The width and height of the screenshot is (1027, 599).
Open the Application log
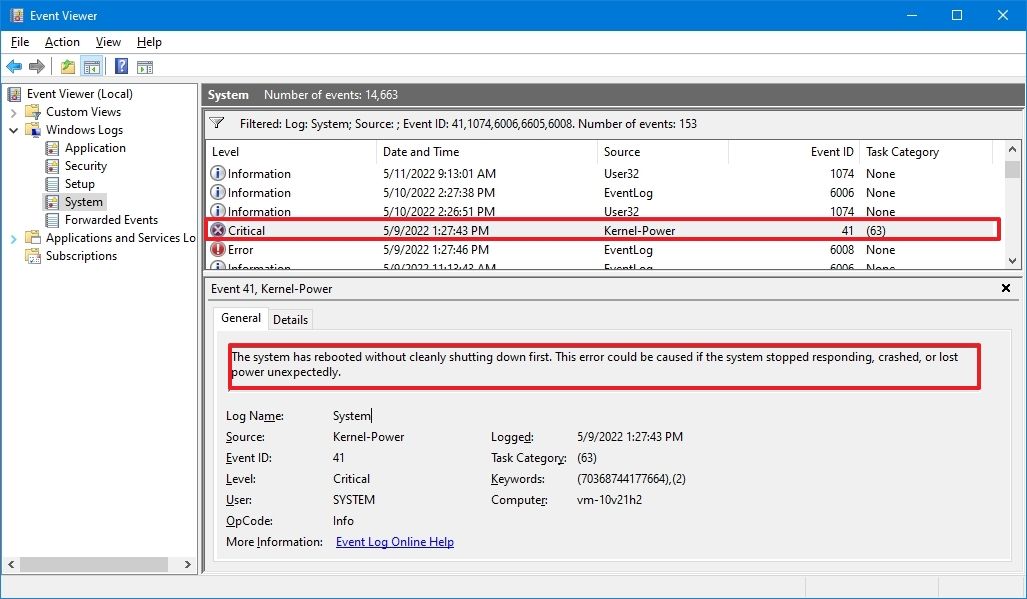95,147
